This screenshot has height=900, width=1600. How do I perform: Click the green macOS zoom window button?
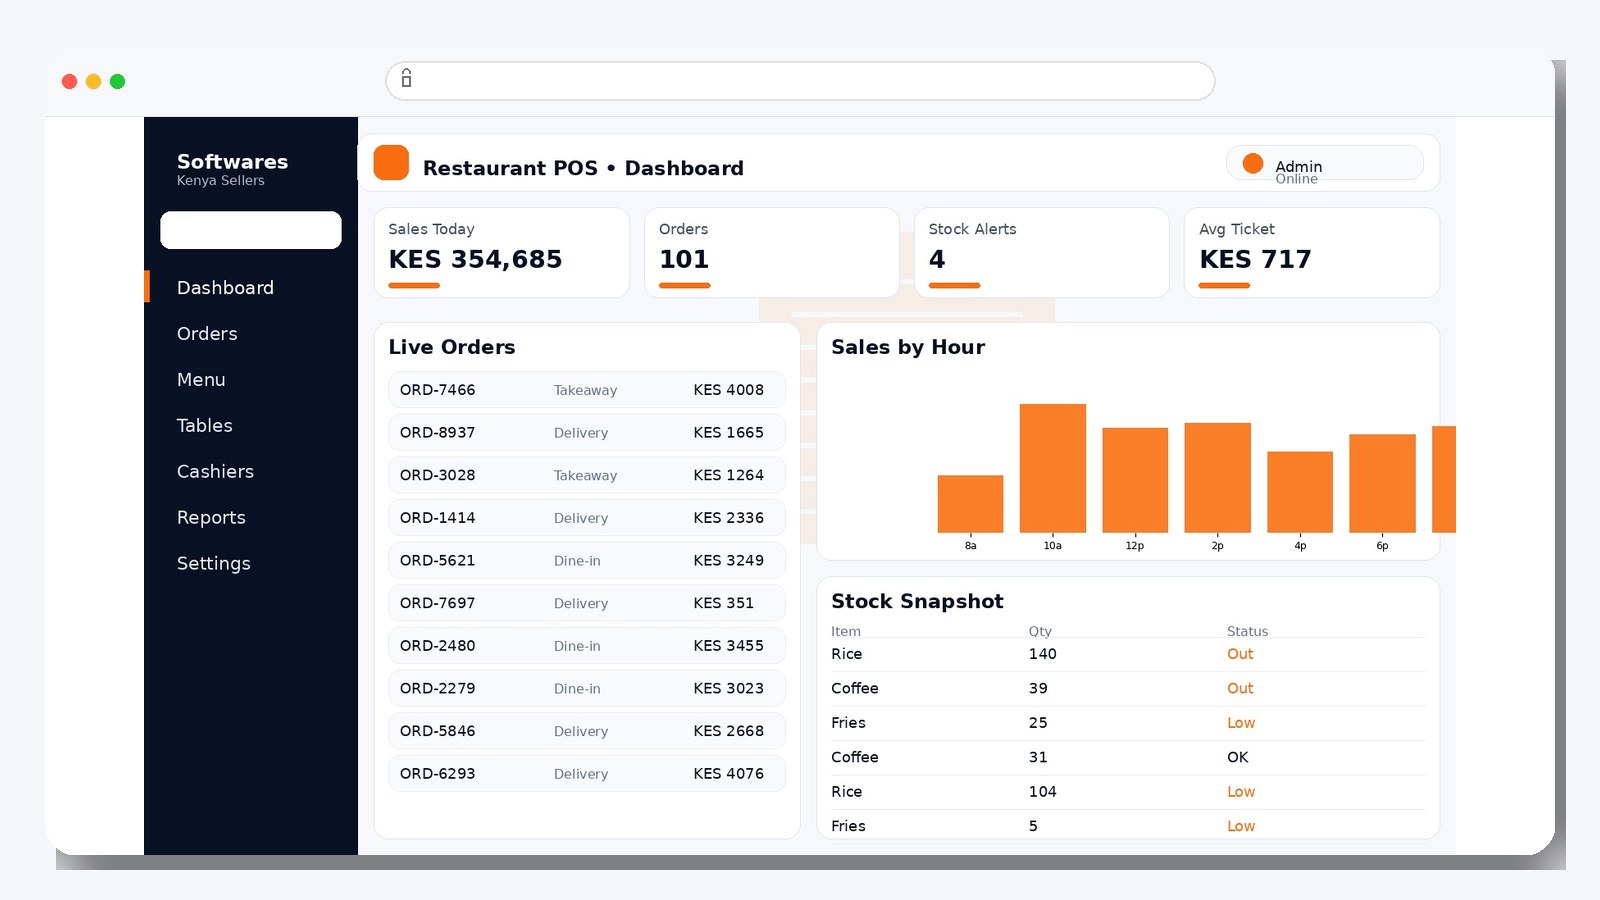117,81
